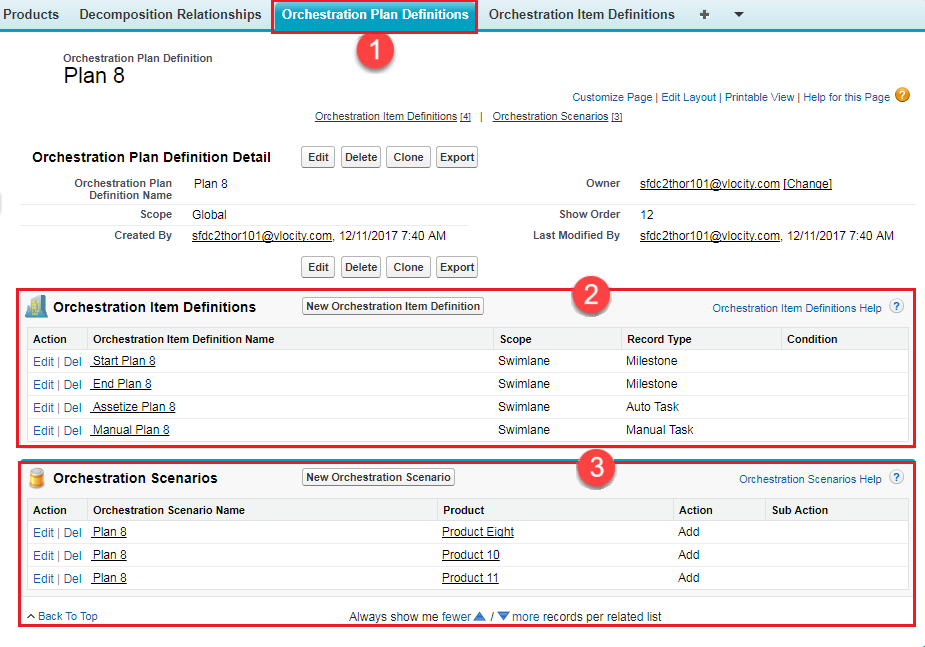The height and width of the screenshot is (647, 925).
Task: Click the Orchestration Scenarios database icon
Action: [37, 478]
